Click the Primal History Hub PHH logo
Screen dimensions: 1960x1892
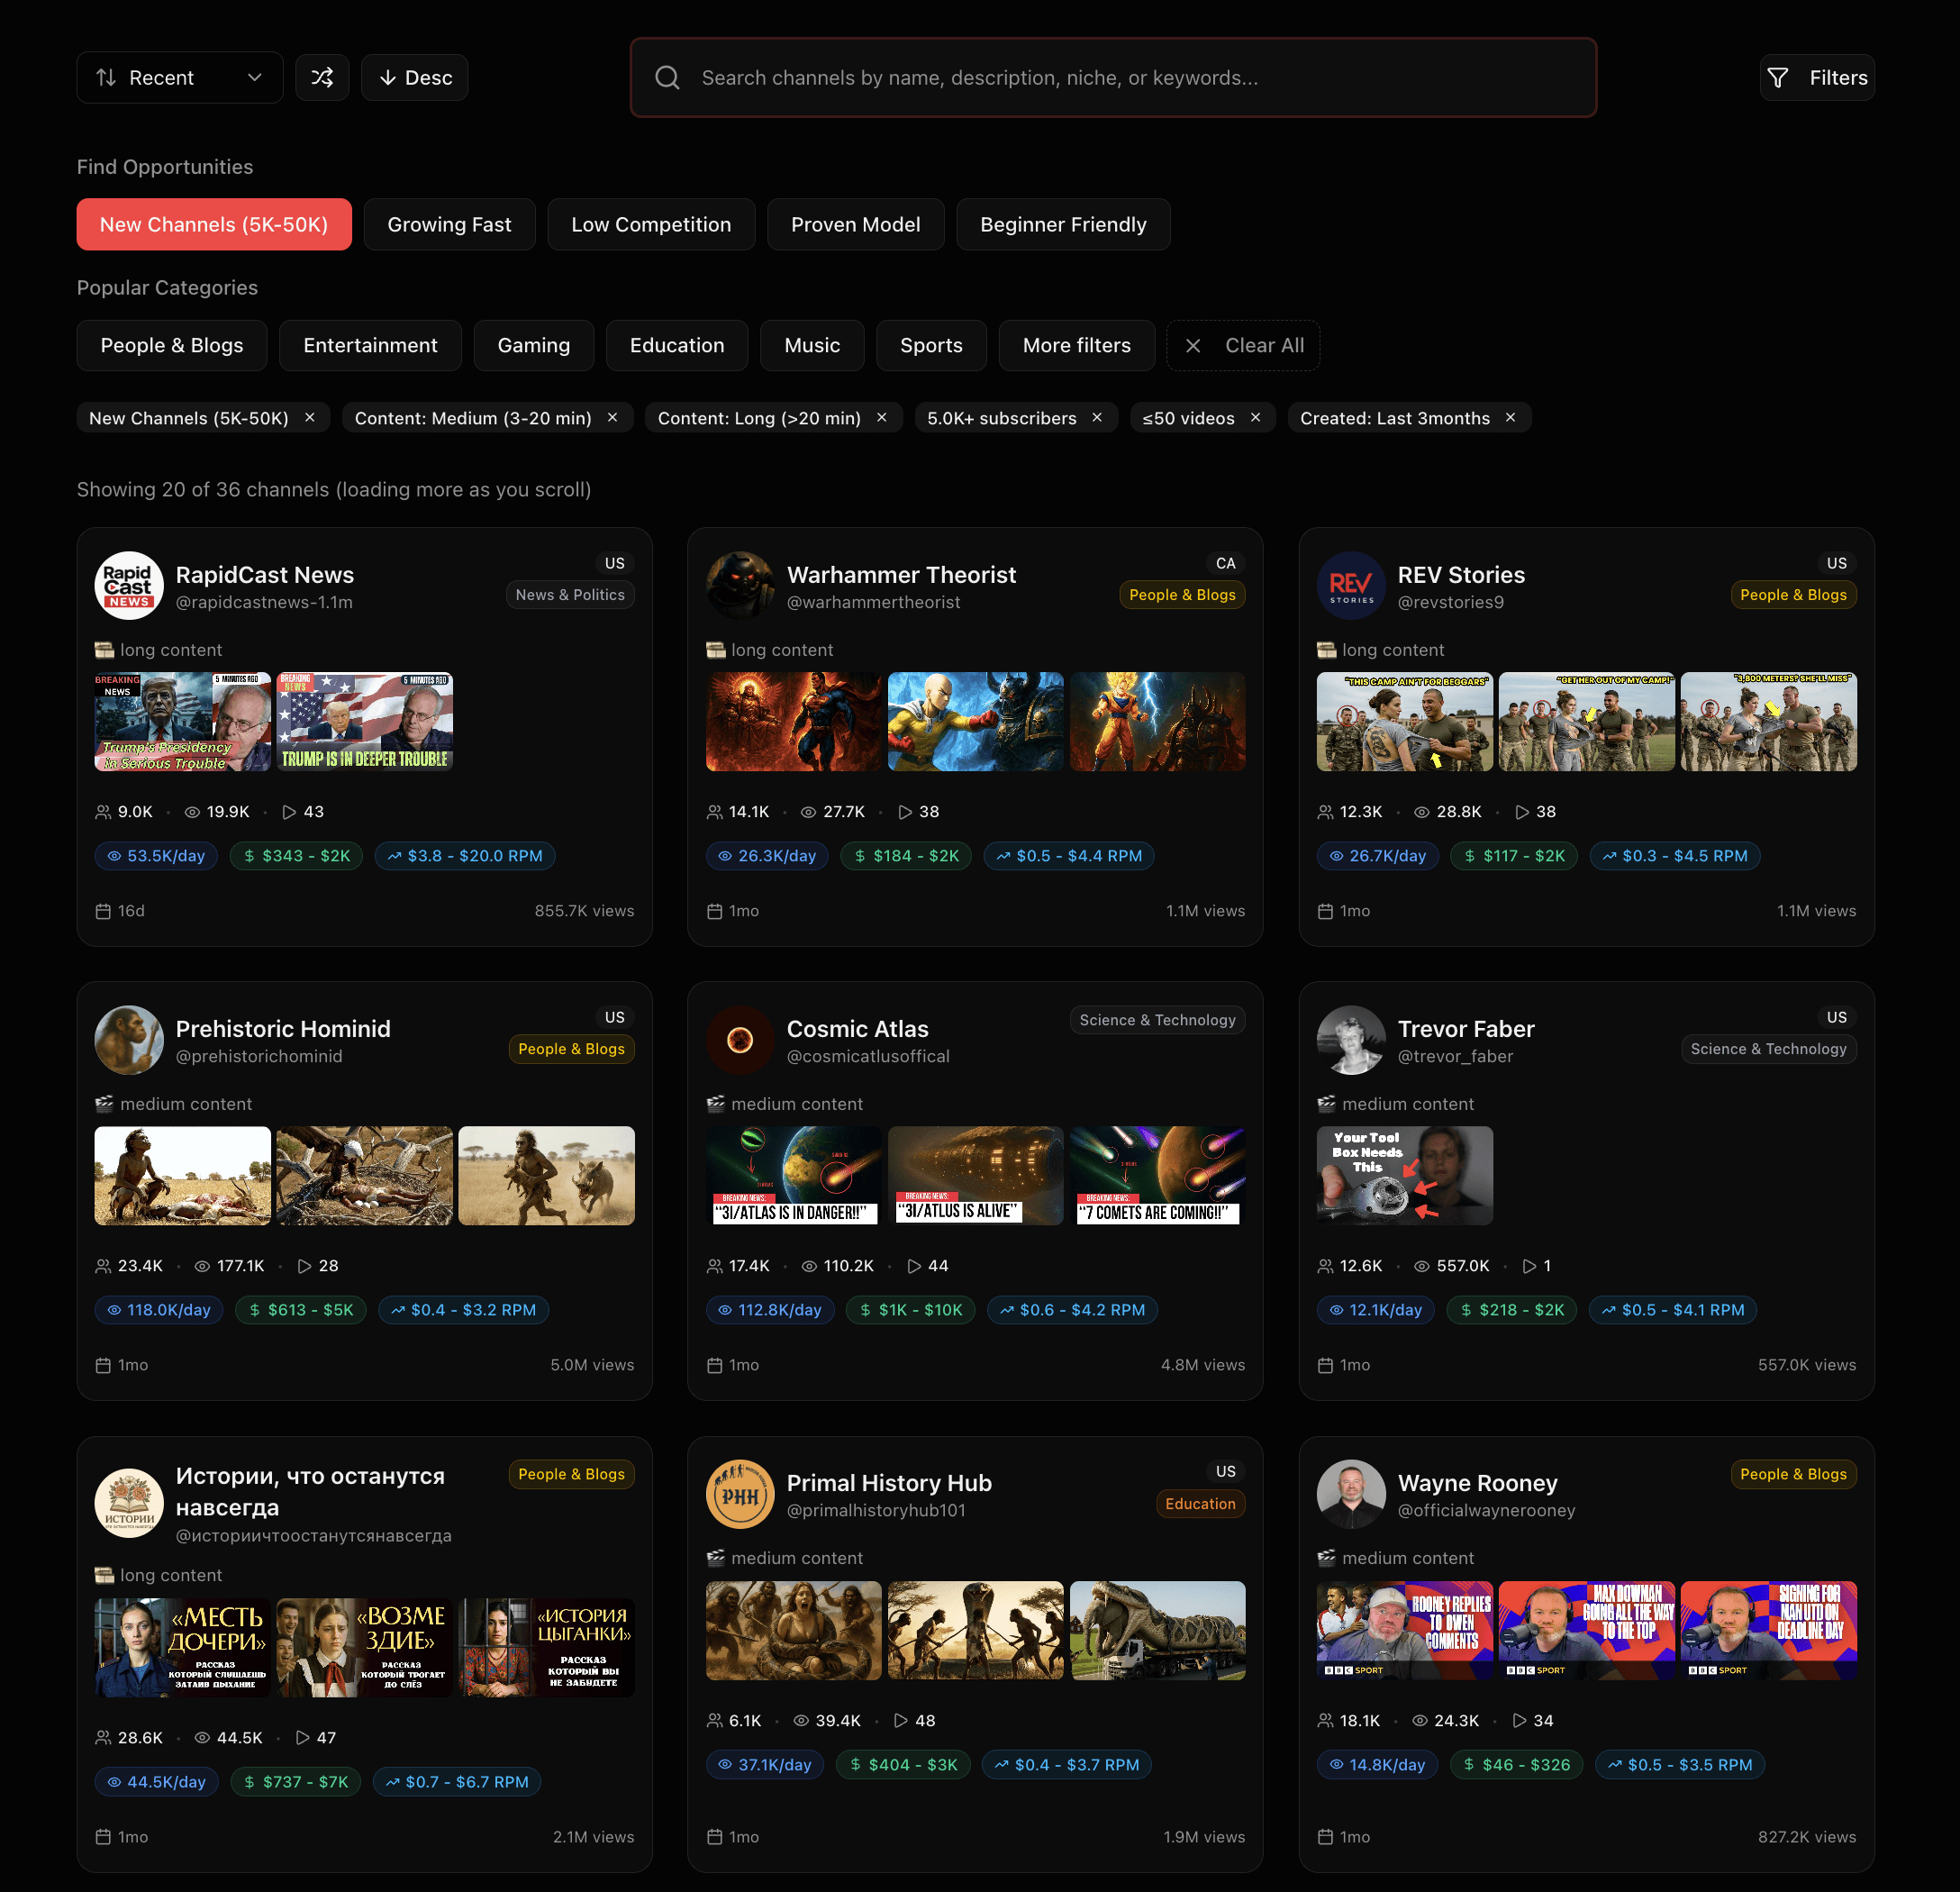[740, 1494]
